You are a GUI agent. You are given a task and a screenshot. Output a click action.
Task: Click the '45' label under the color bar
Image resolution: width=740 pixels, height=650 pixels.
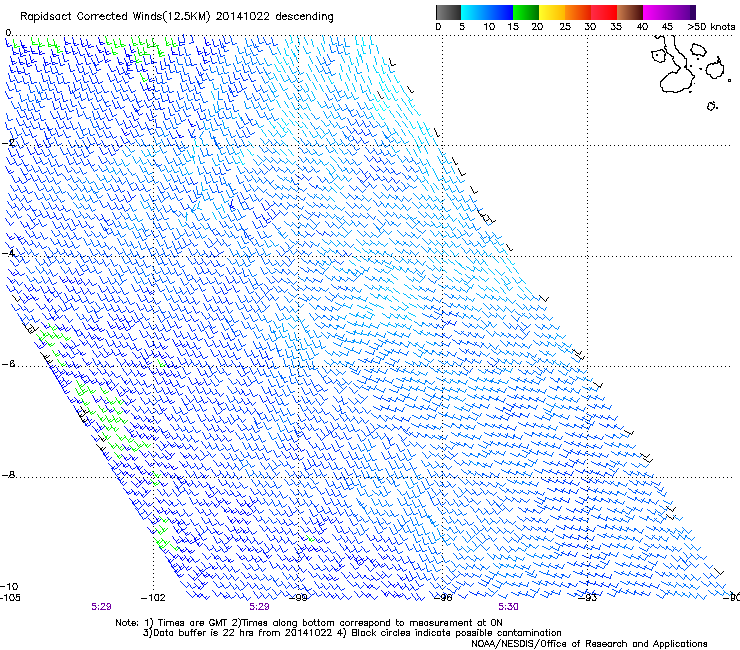(667, 27)
